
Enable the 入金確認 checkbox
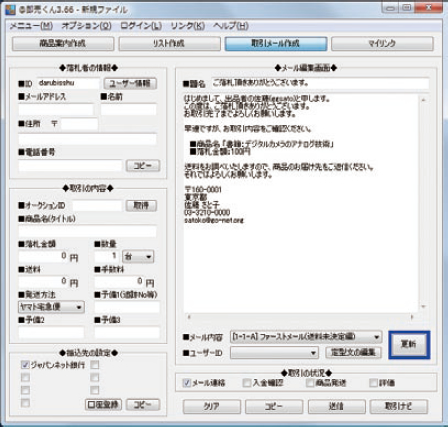[x=247, y=383]
